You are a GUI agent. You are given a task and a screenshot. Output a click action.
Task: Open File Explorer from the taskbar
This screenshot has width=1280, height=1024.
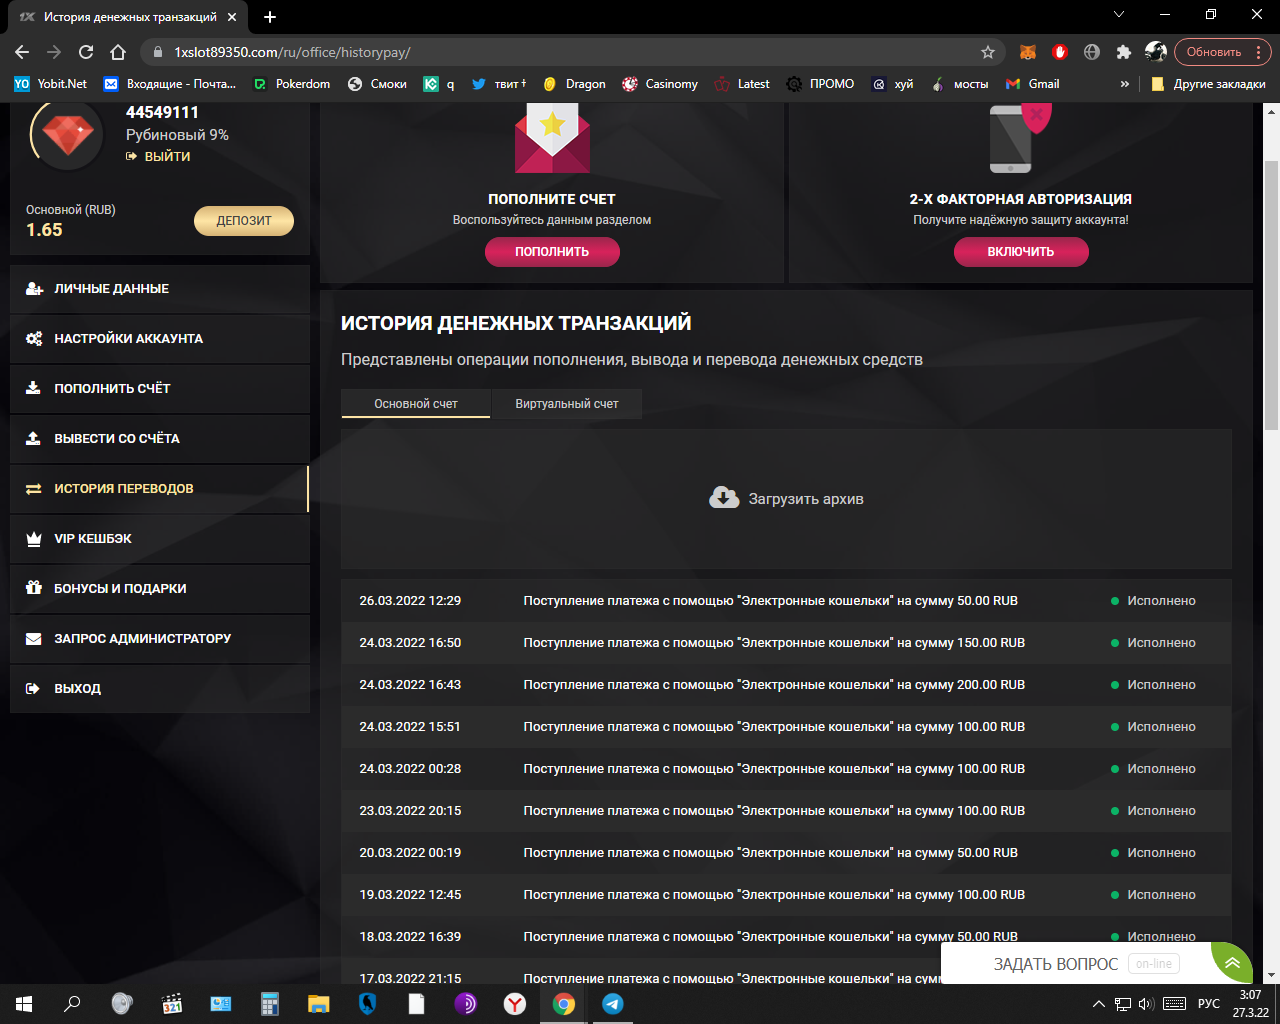click(318, 1004)
